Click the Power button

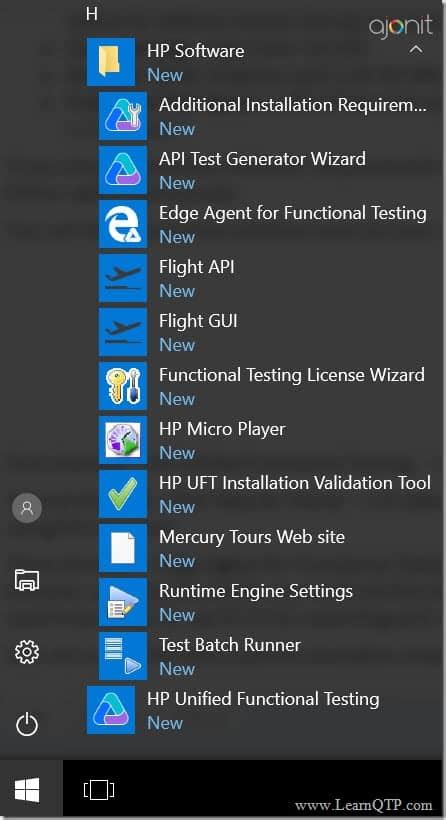pyautogui.click(x=27, y=725)
